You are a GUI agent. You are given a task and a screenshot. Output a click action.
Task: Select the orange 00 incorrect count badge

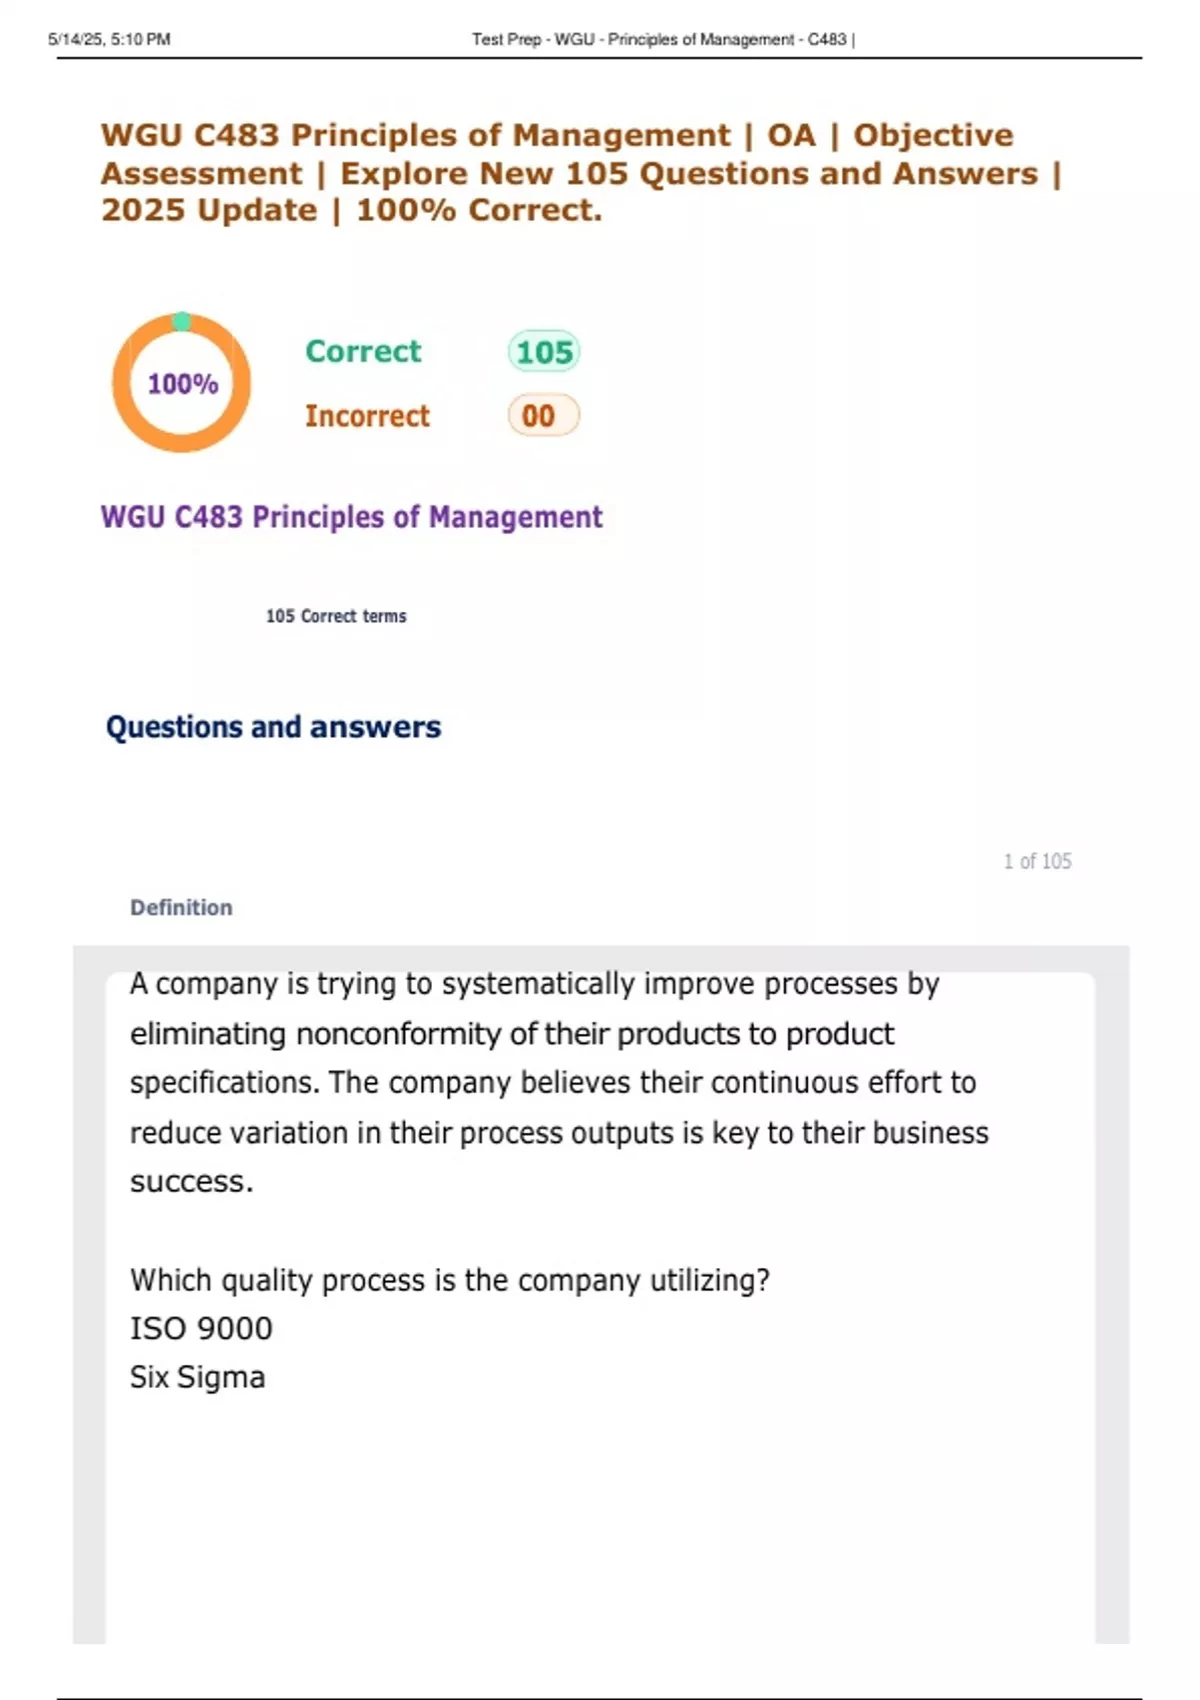[x=543, y=416]
